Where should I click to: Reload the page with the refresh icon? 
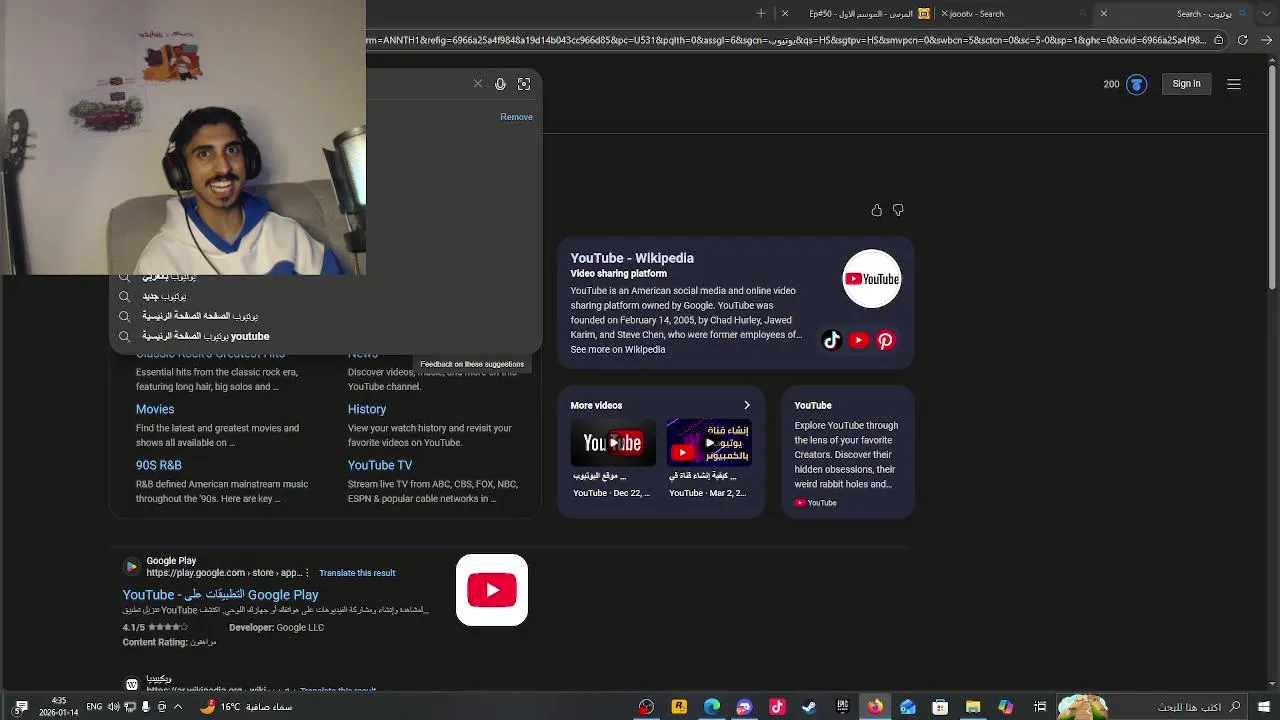click(x=1243, y=40)
